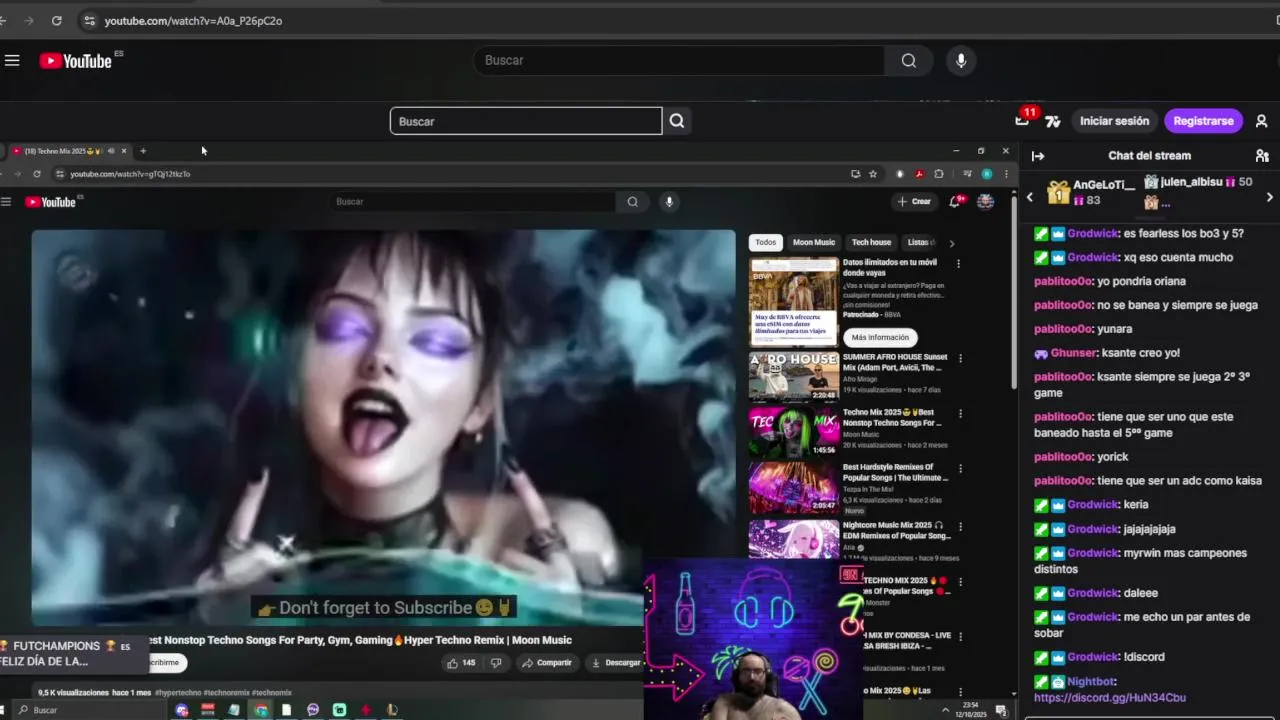Reload the outer browser page

[x=56, y=20]
